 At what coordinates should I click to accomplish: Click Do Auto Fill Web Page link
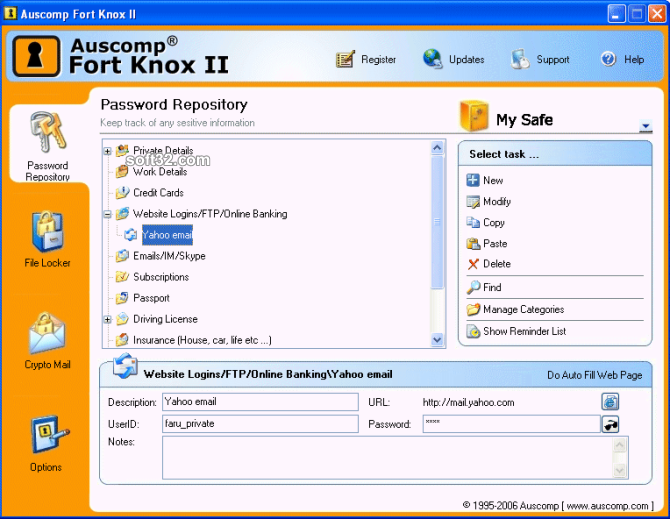pyautogui.click(x=594, y=375)
